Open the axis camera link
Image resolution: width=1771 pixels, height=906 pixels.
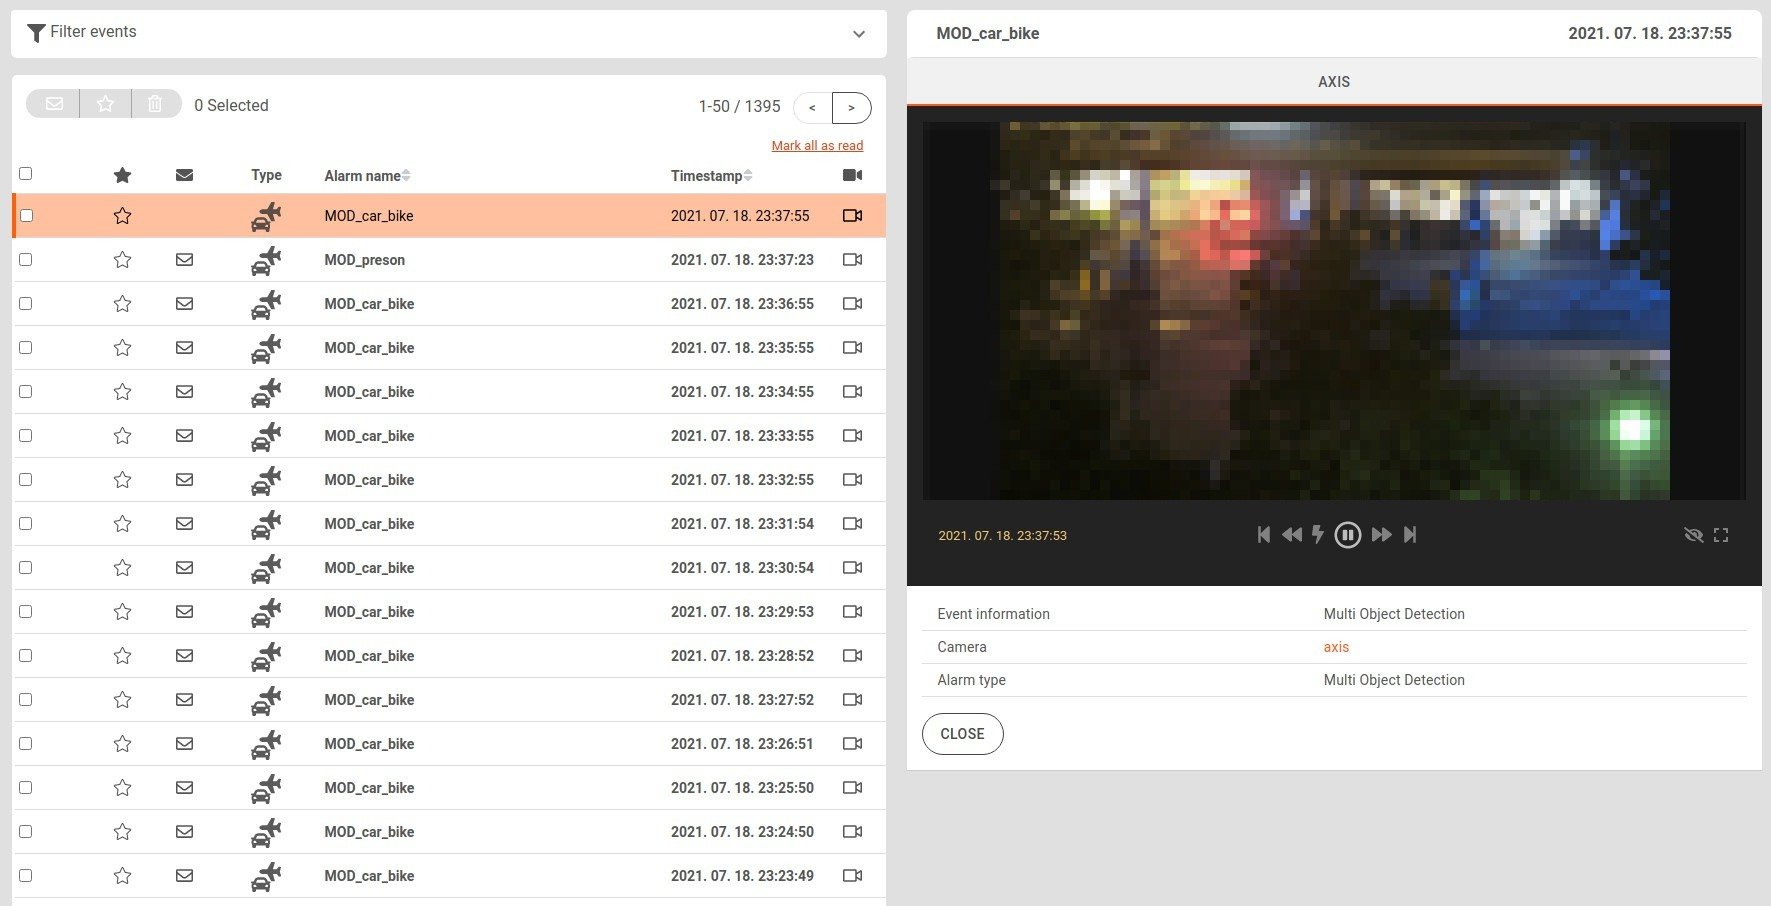point(1336,647)
